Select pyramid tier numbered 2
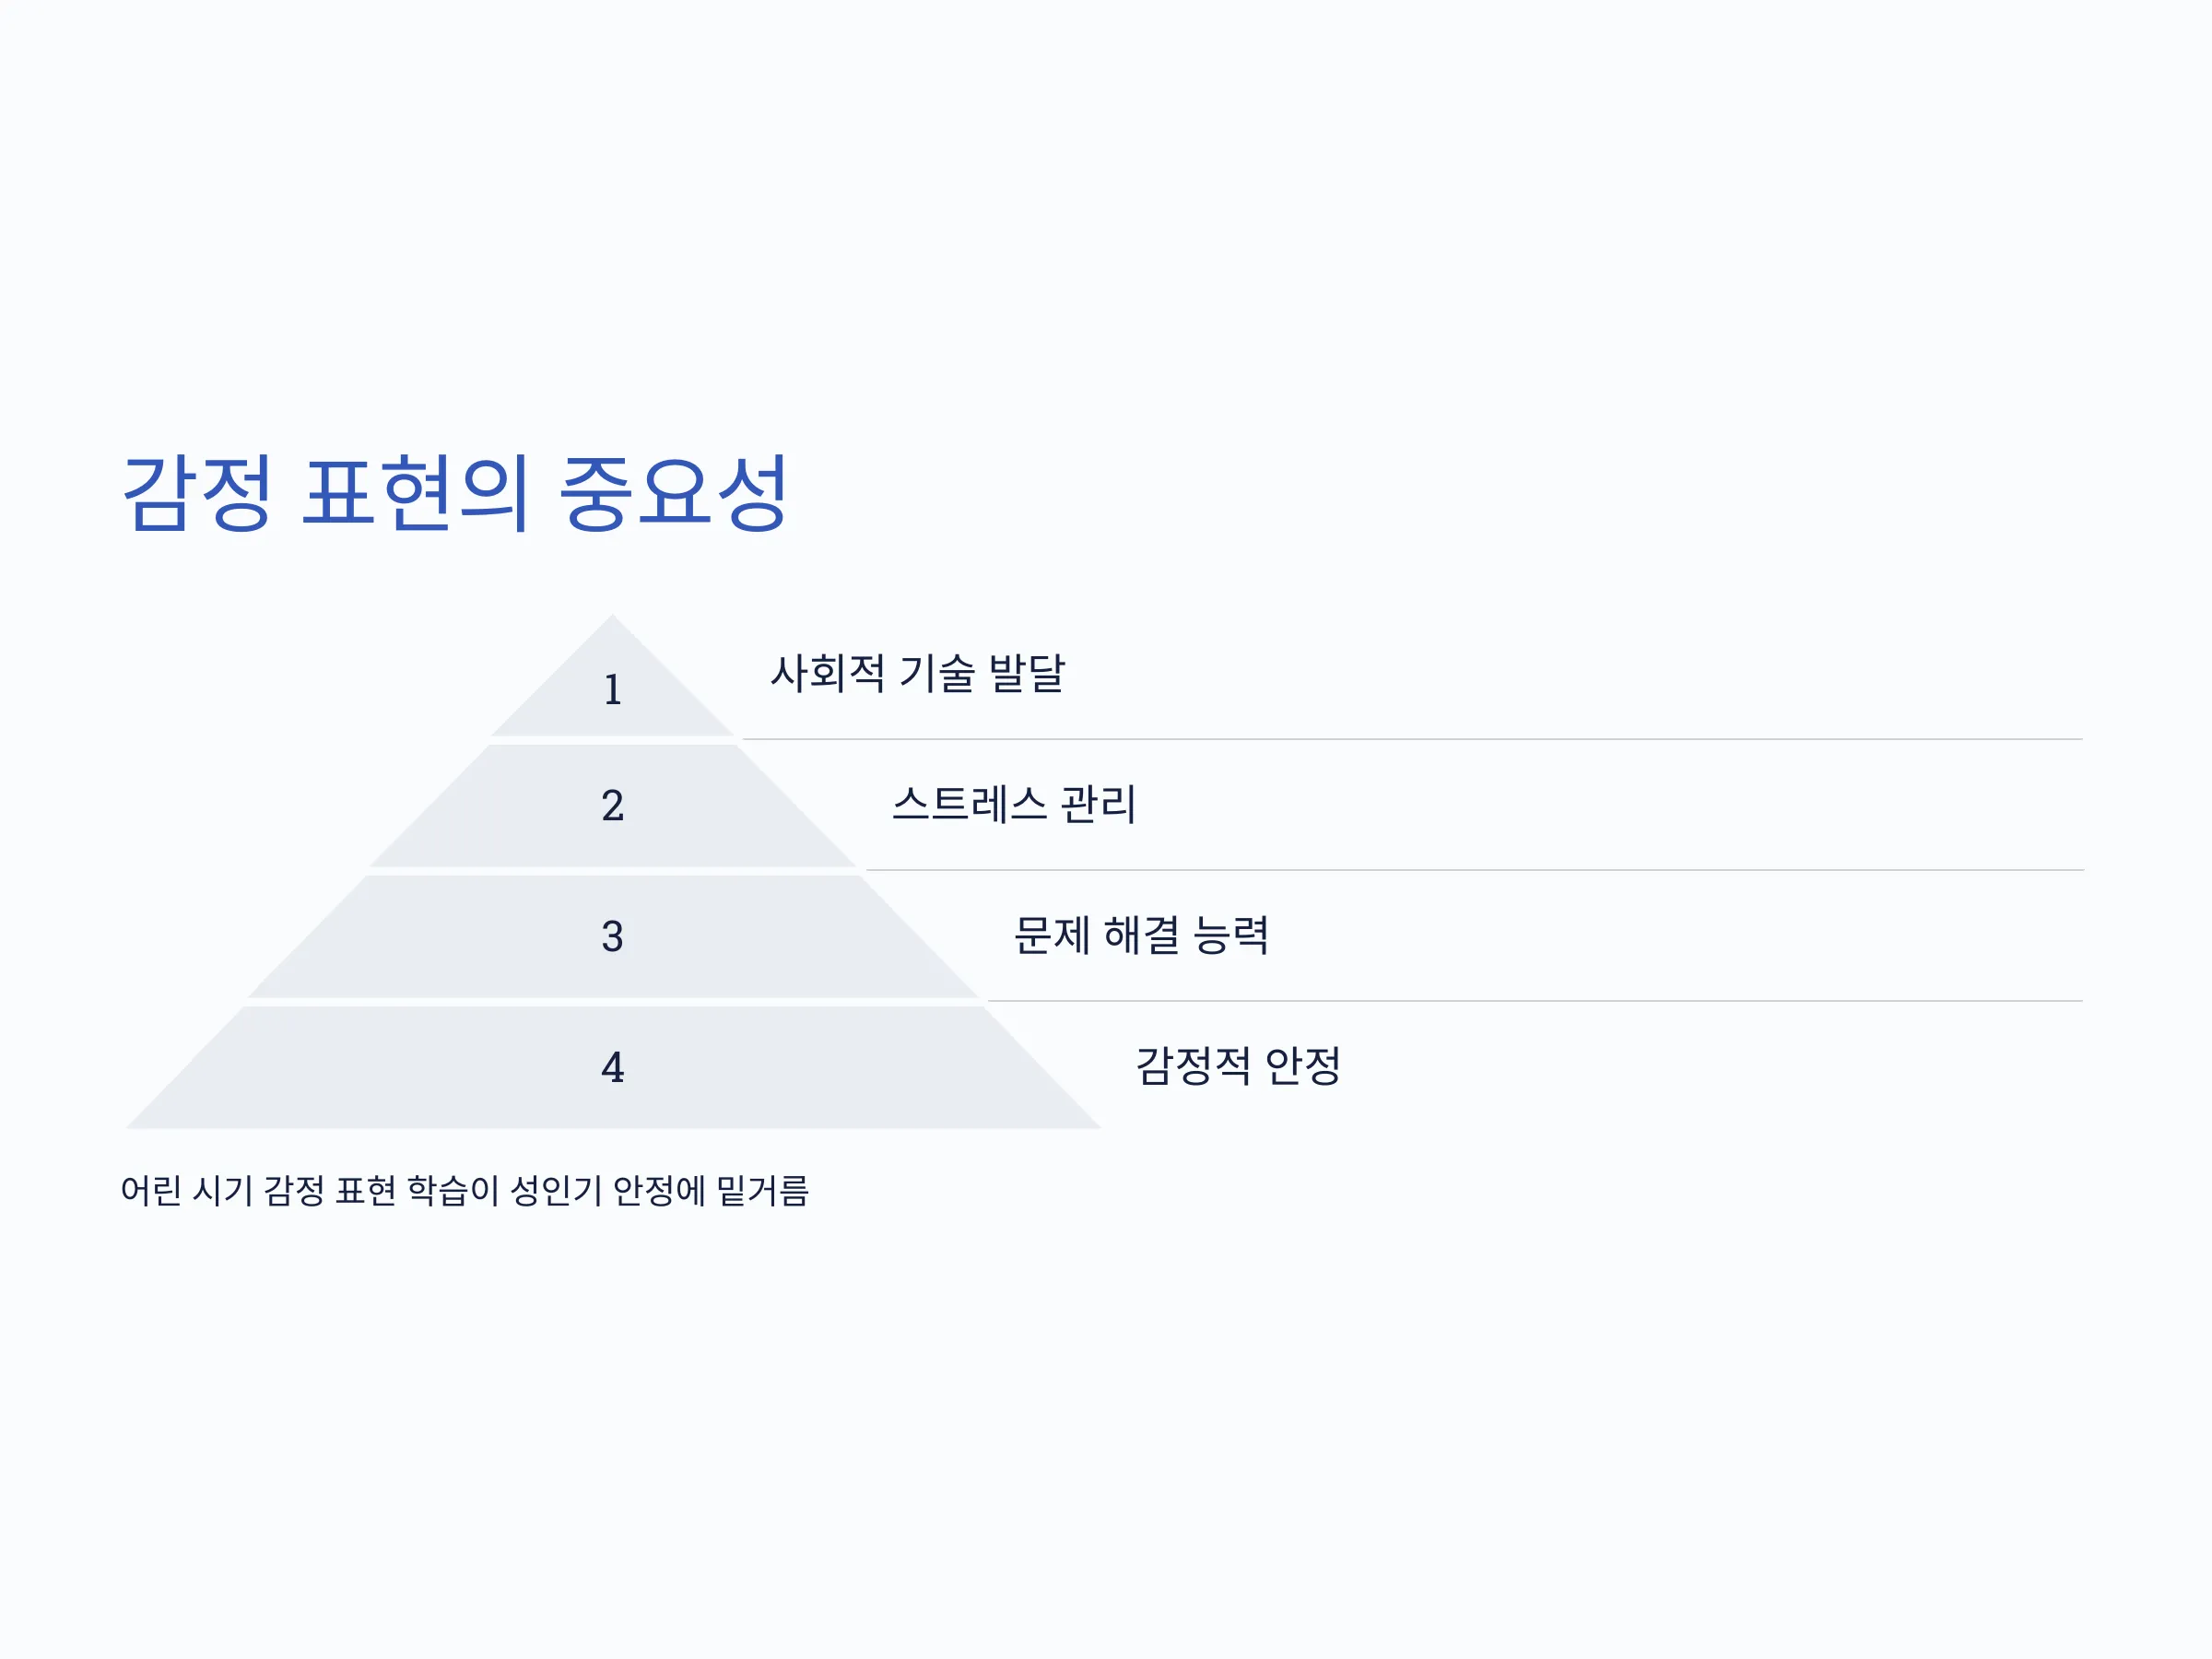Image resolution: width=2212 pixels, height=1659 pixels. point(613,806)
